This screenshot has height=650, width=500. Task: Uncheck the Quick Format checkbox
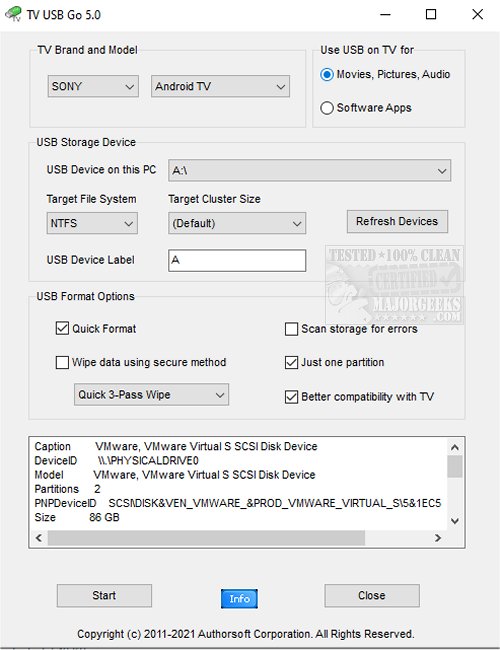(x=62, y=329)
